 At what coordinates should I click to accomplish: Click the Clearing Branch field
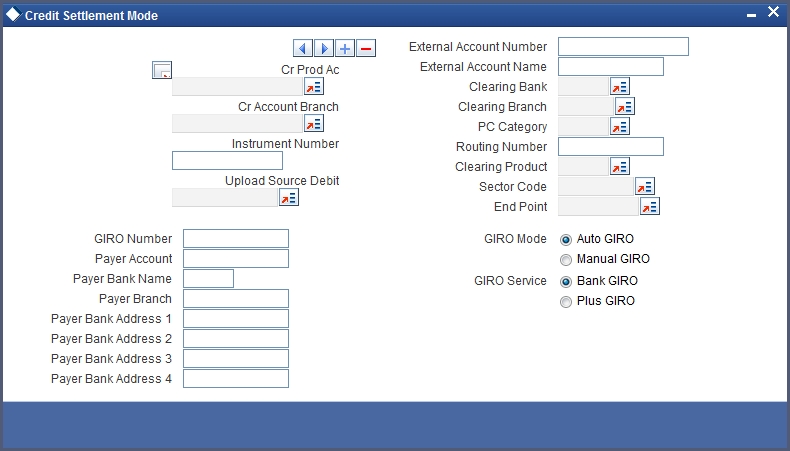586,107
